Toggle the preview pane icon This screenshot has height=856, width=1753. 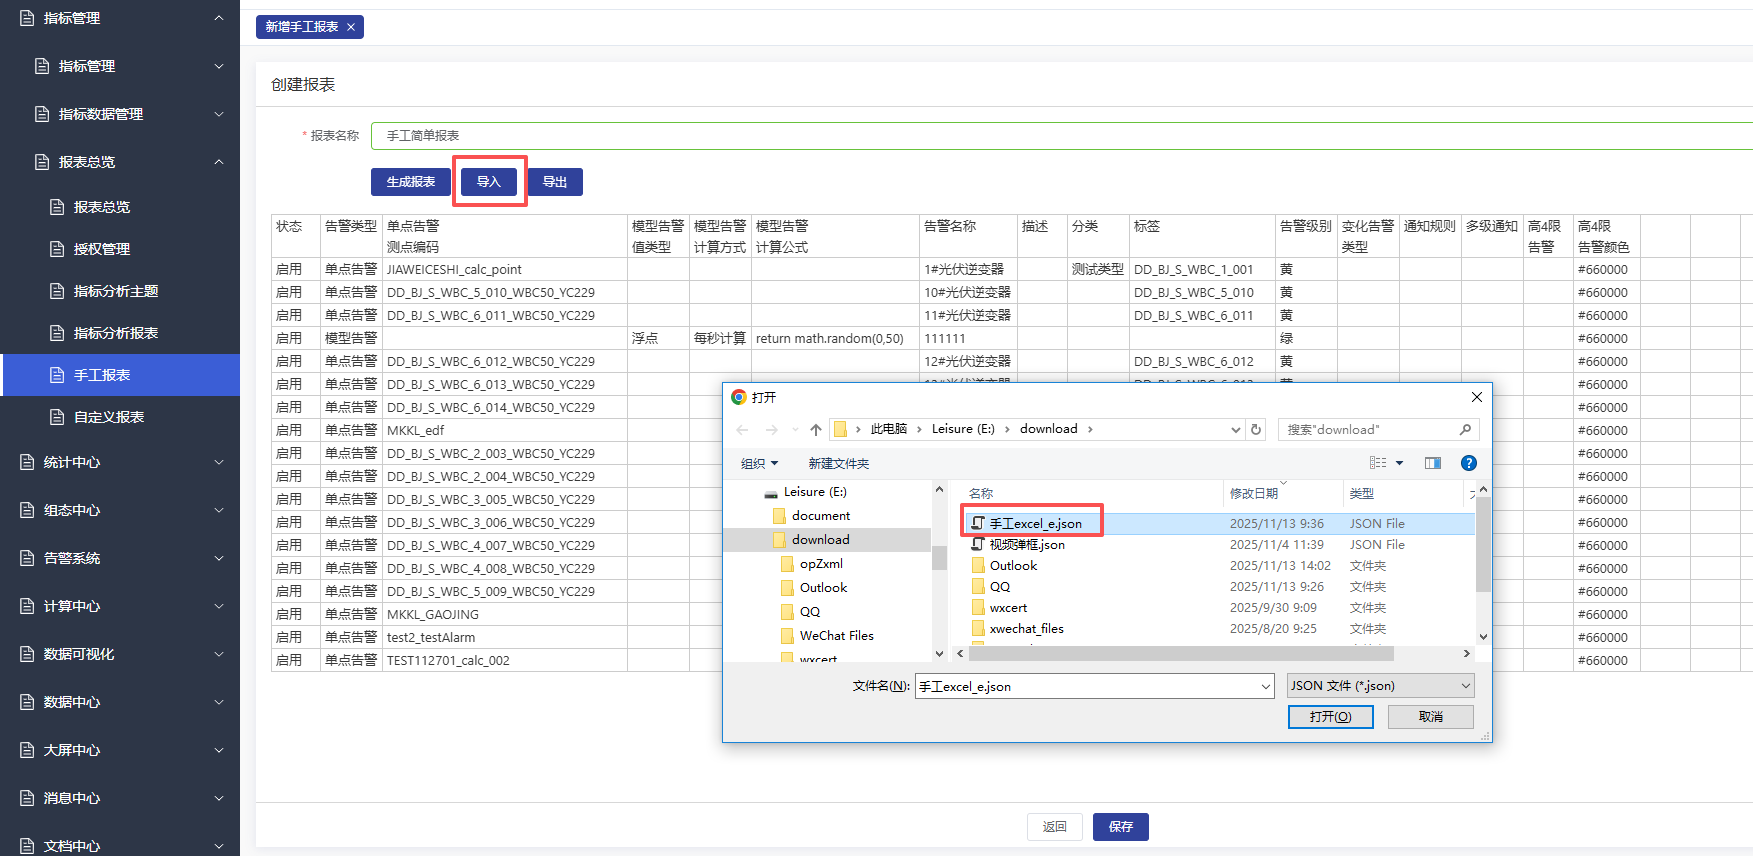click(1433, 463)
